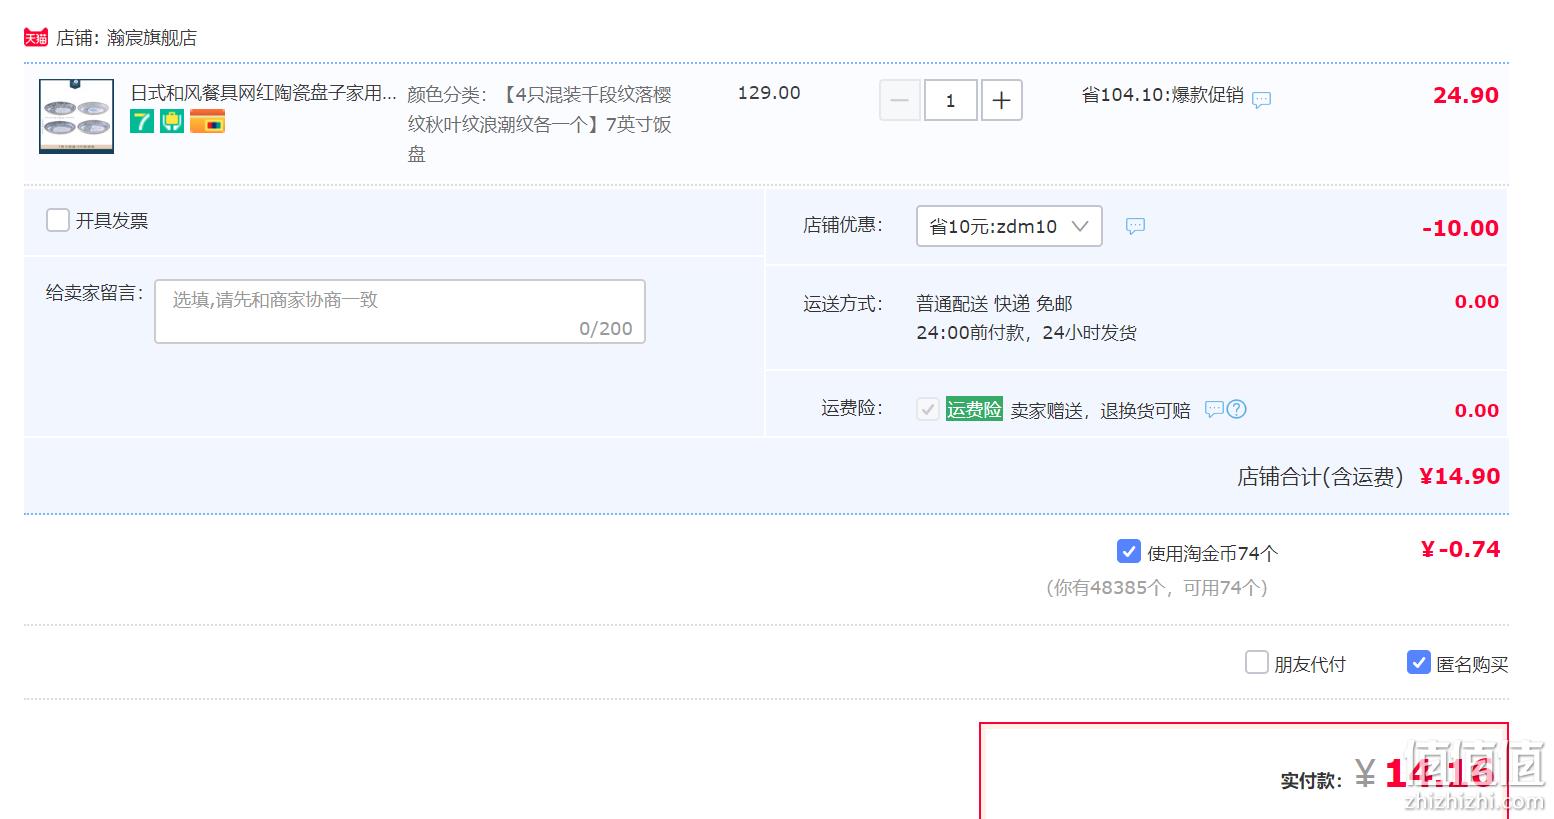Click the quantity input field
Image resolution: width=1554 pixels, height=819 pixels.
click(950, 100)
